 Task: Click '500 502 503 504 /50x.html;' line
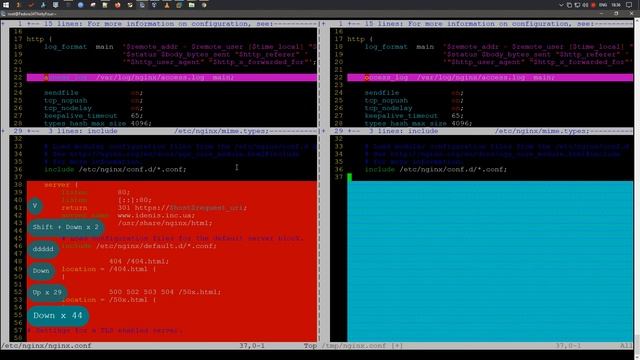[x=165, y=292]
